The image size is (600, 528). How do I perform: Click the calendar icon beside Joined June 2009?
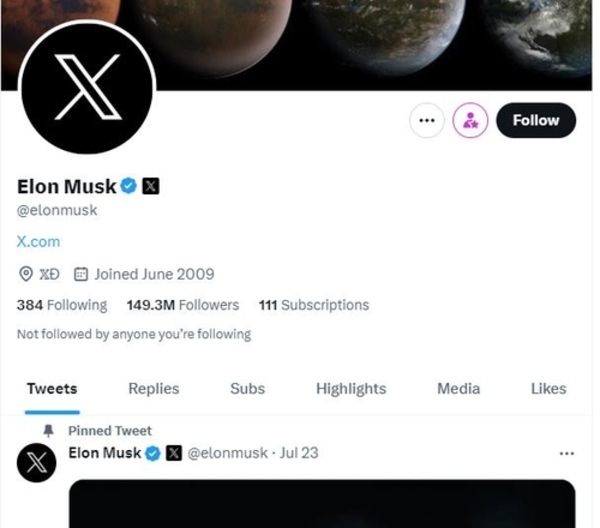pos(82,274)
